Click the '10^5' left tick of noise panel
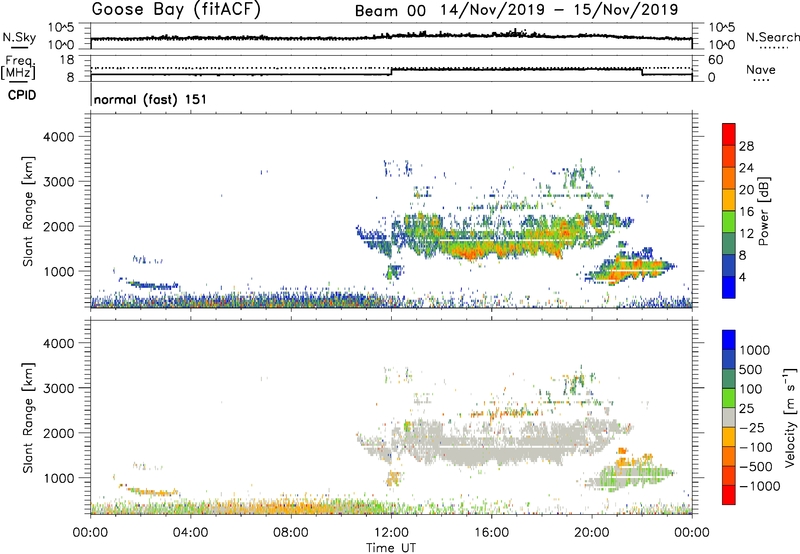Image resolution: width=800 pixels, height=554 pixels. click(61, 27)
